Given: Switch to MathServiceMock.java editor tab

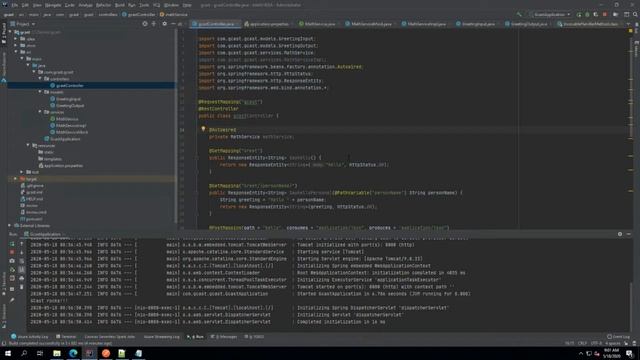Looking at the screenshot, I should [369, 24].
